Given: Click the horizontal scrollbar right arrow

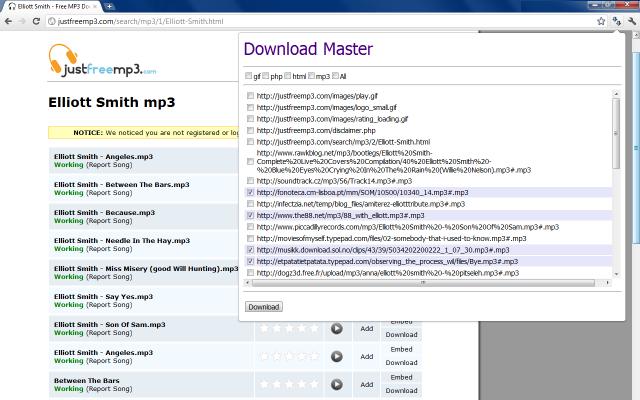Looking at the screenshot, I should pyautogui.click(x=608, y=282).
